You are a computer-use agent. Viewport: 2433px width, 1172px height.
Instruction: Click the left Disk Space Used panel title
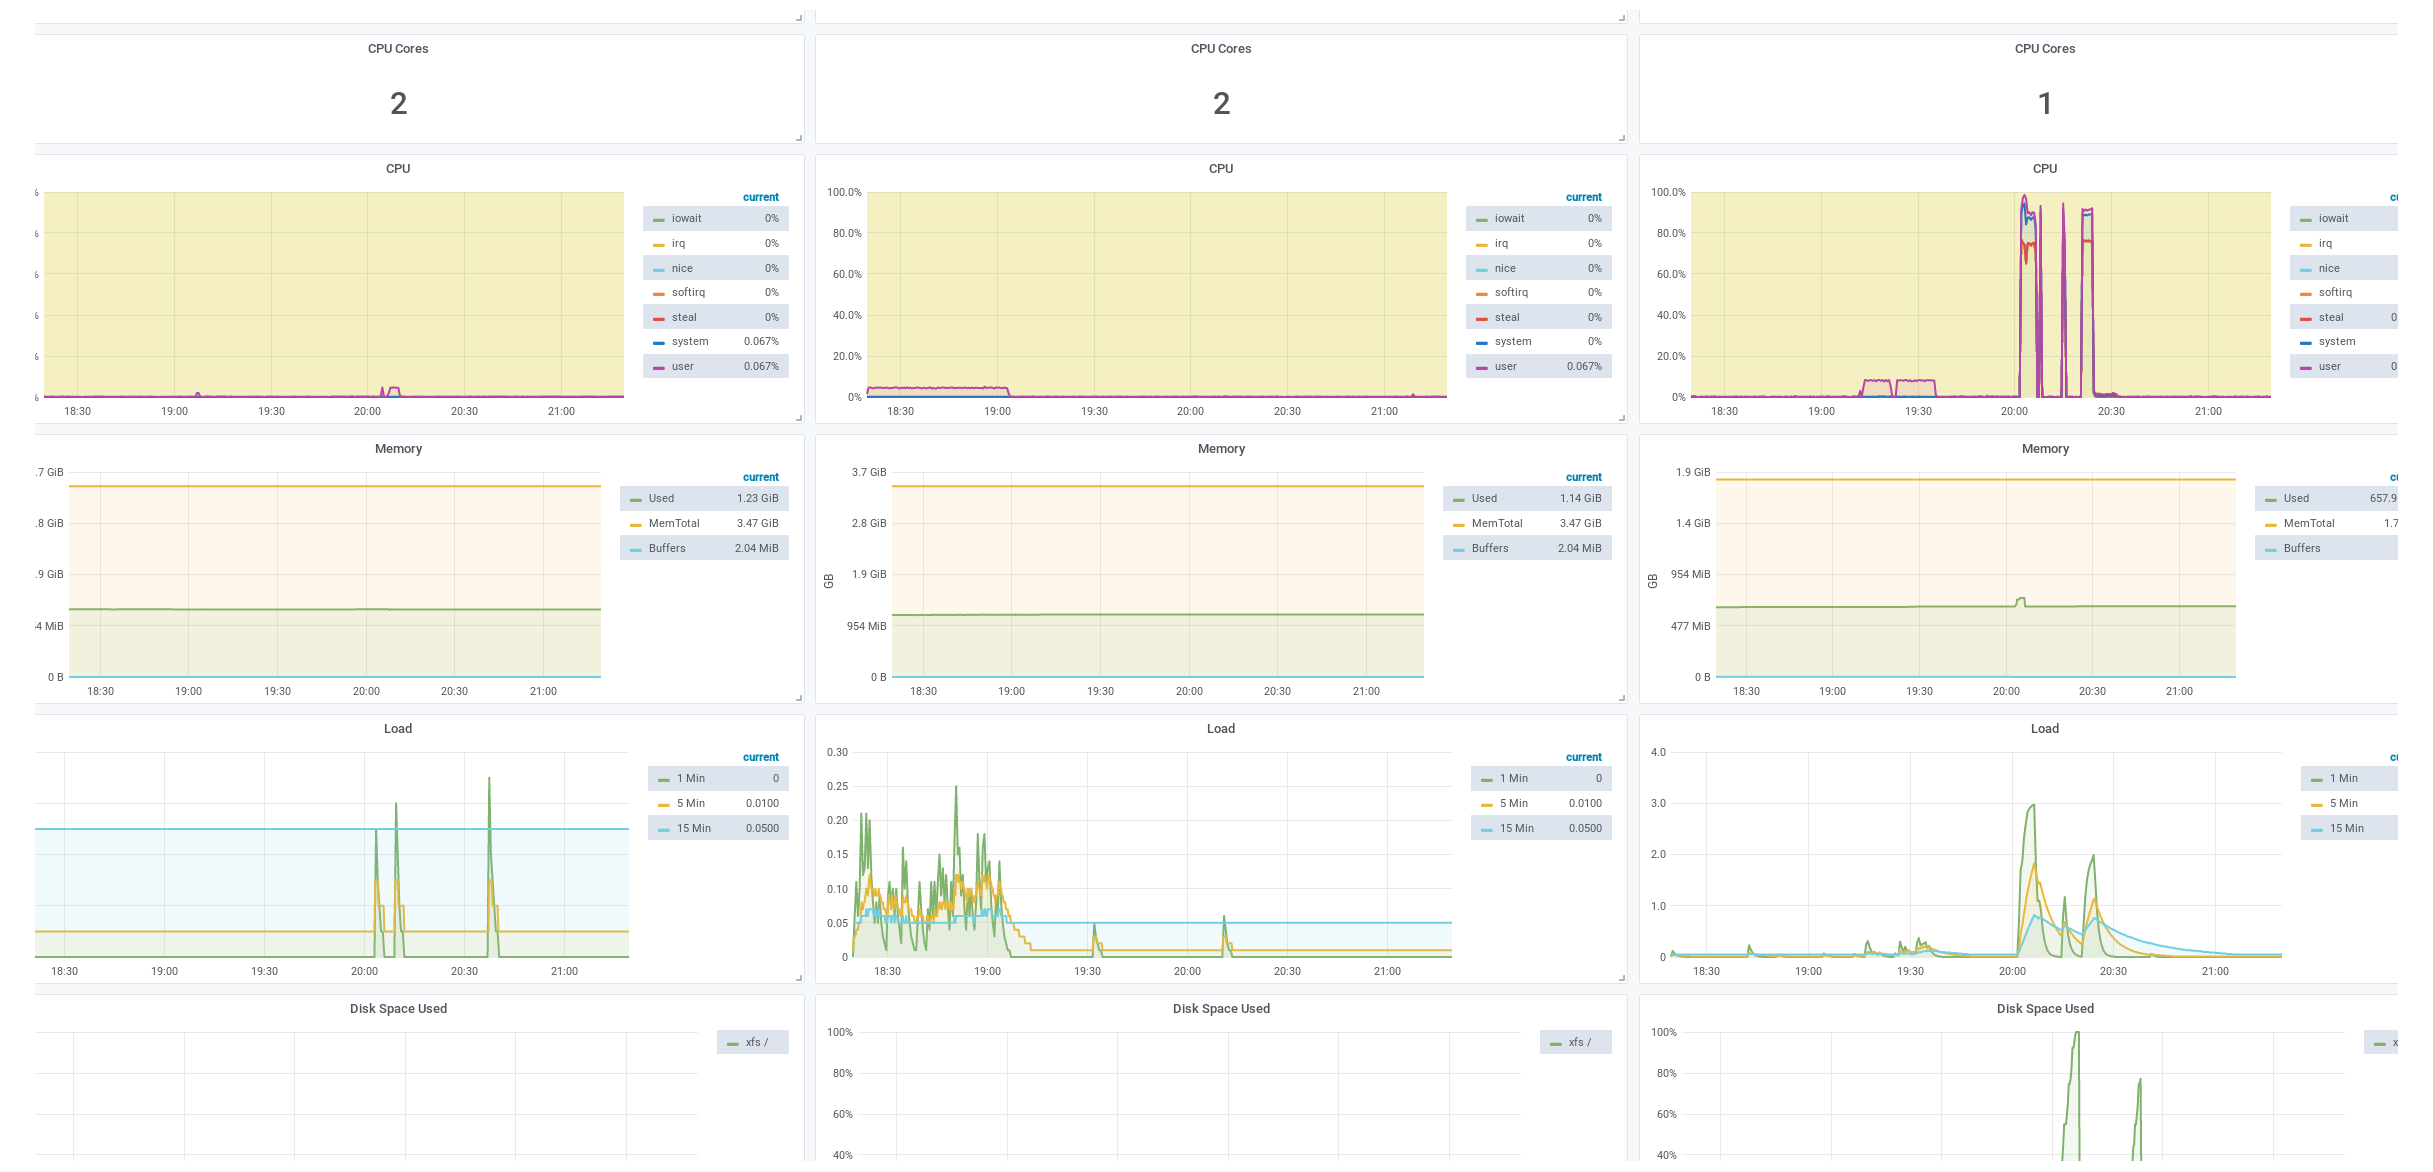click(398, 1009)
